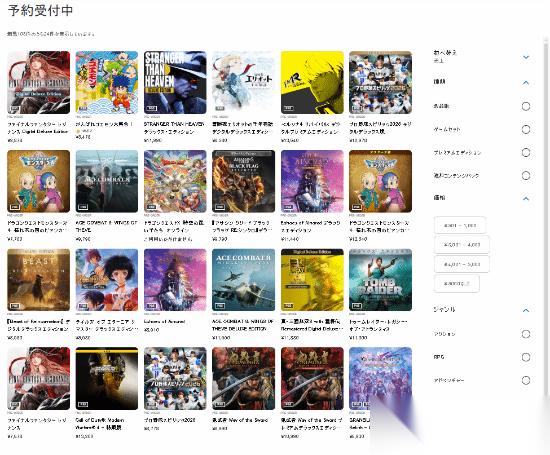This screenshot has height=455, width=550.
Task: Select the 追加コンテンツパック radio button
Action: [525, 175]
